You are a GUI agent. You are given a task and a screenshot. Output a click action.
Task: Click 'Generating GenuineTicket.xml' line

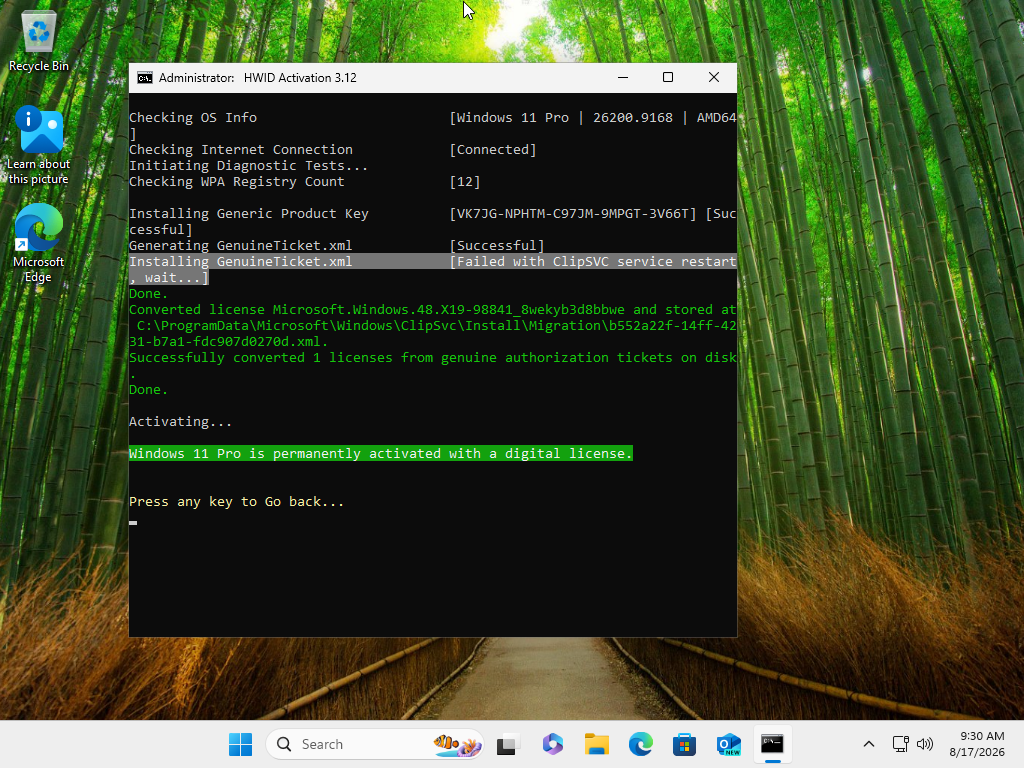tap(240, 246)
